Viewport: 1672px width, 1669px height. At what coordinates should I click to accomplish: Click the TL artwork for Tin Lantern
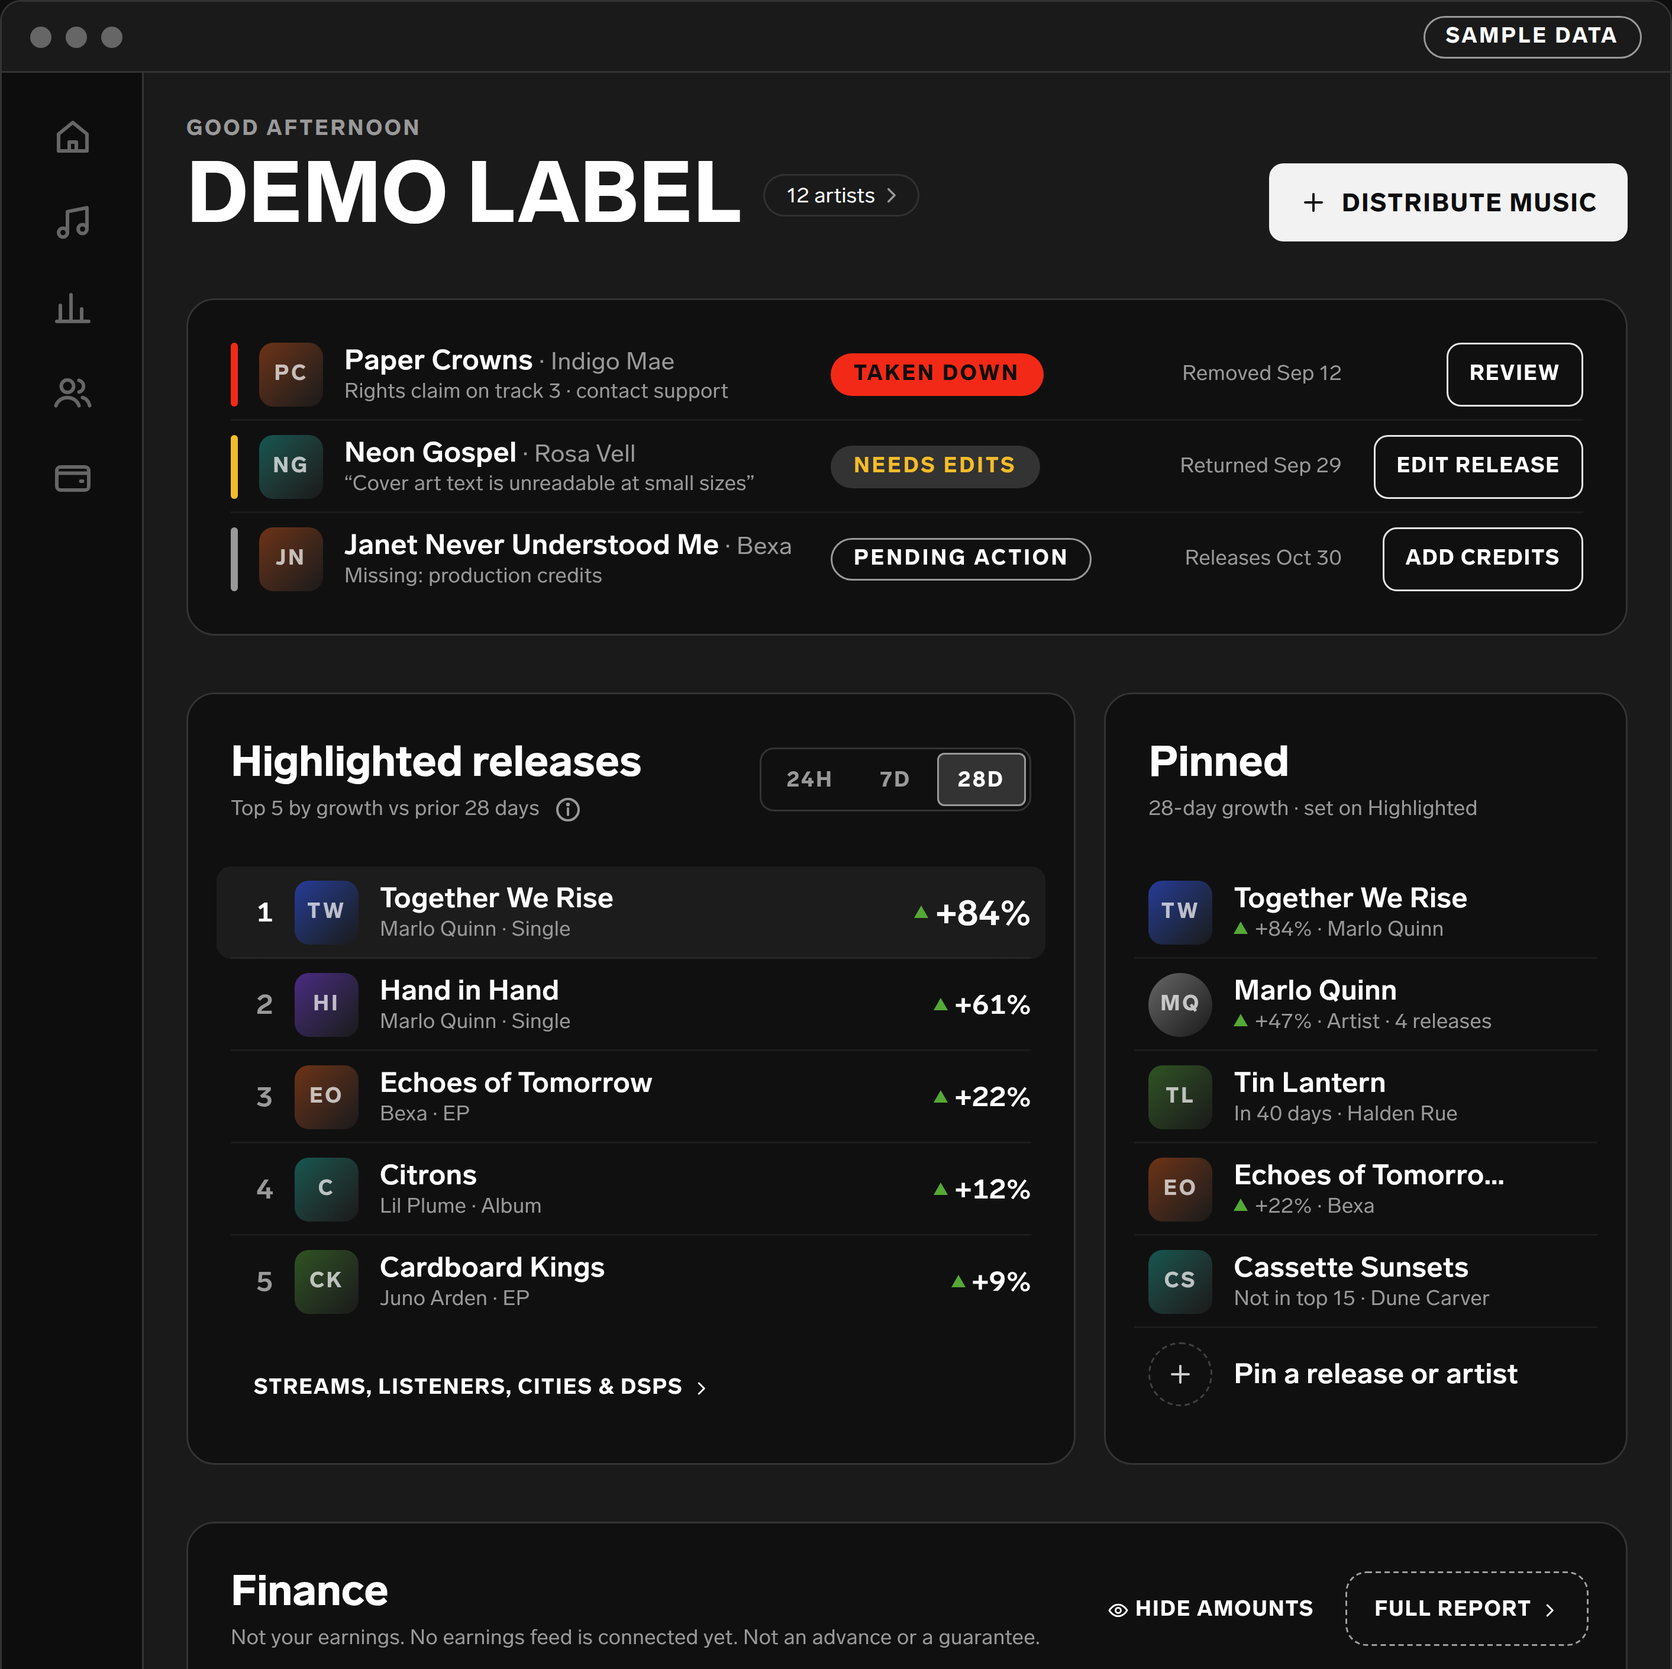coord(1180,1096)
